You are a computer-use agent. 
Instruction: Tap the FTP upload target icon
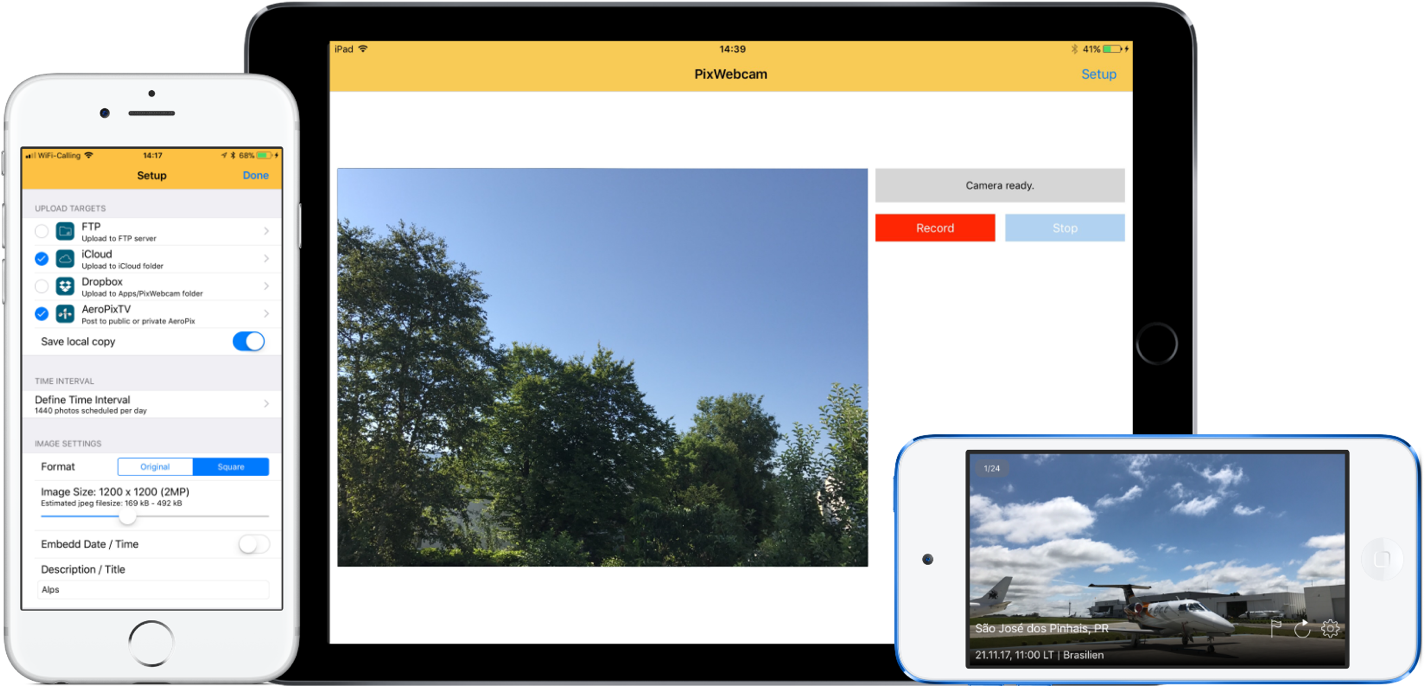point(65,232)
